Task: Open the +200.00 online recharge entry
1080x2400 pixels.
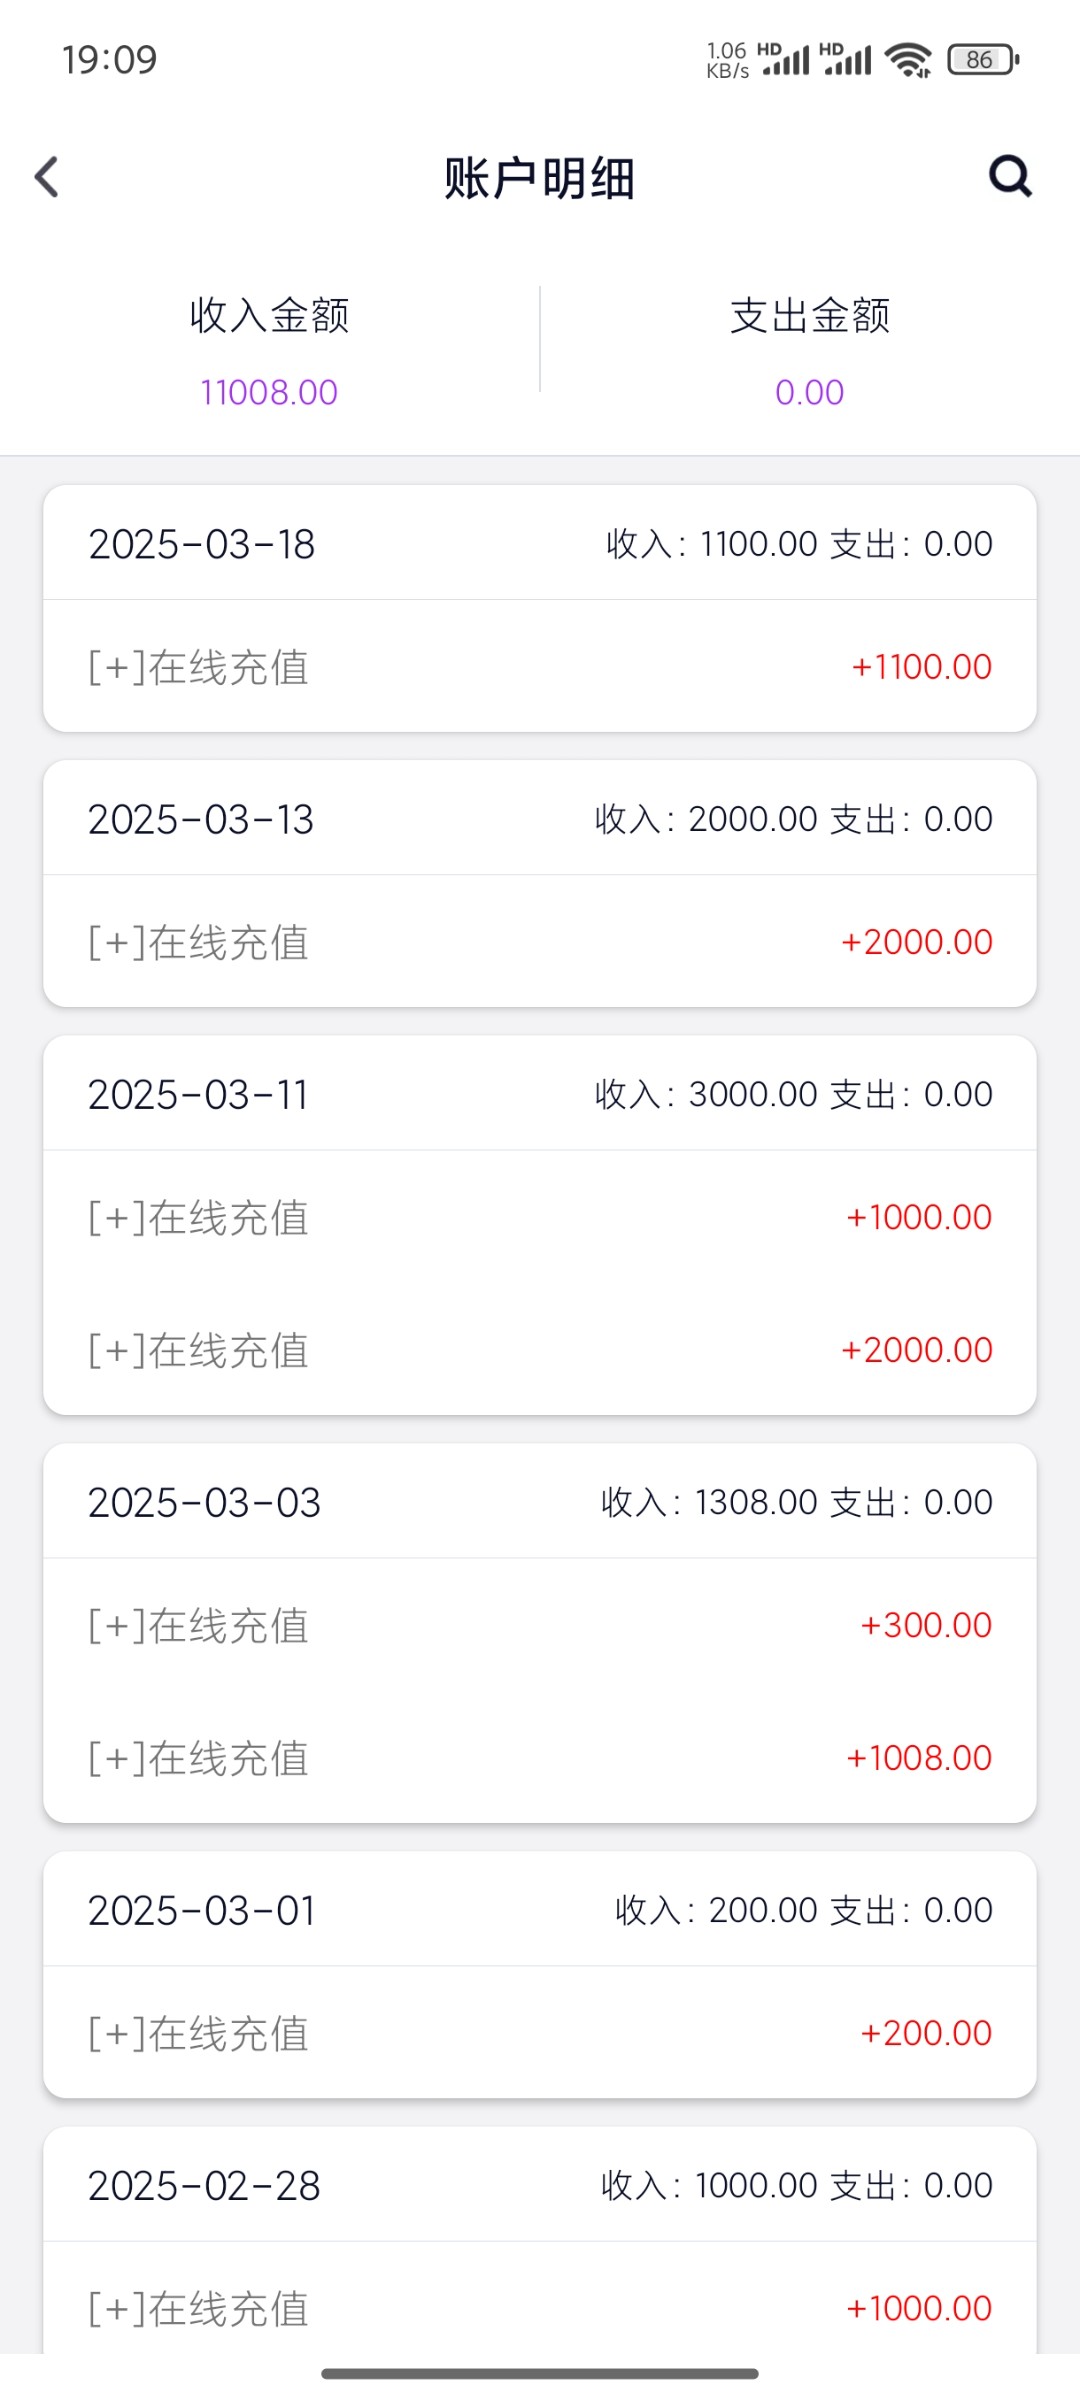Action: (540, 2033)
